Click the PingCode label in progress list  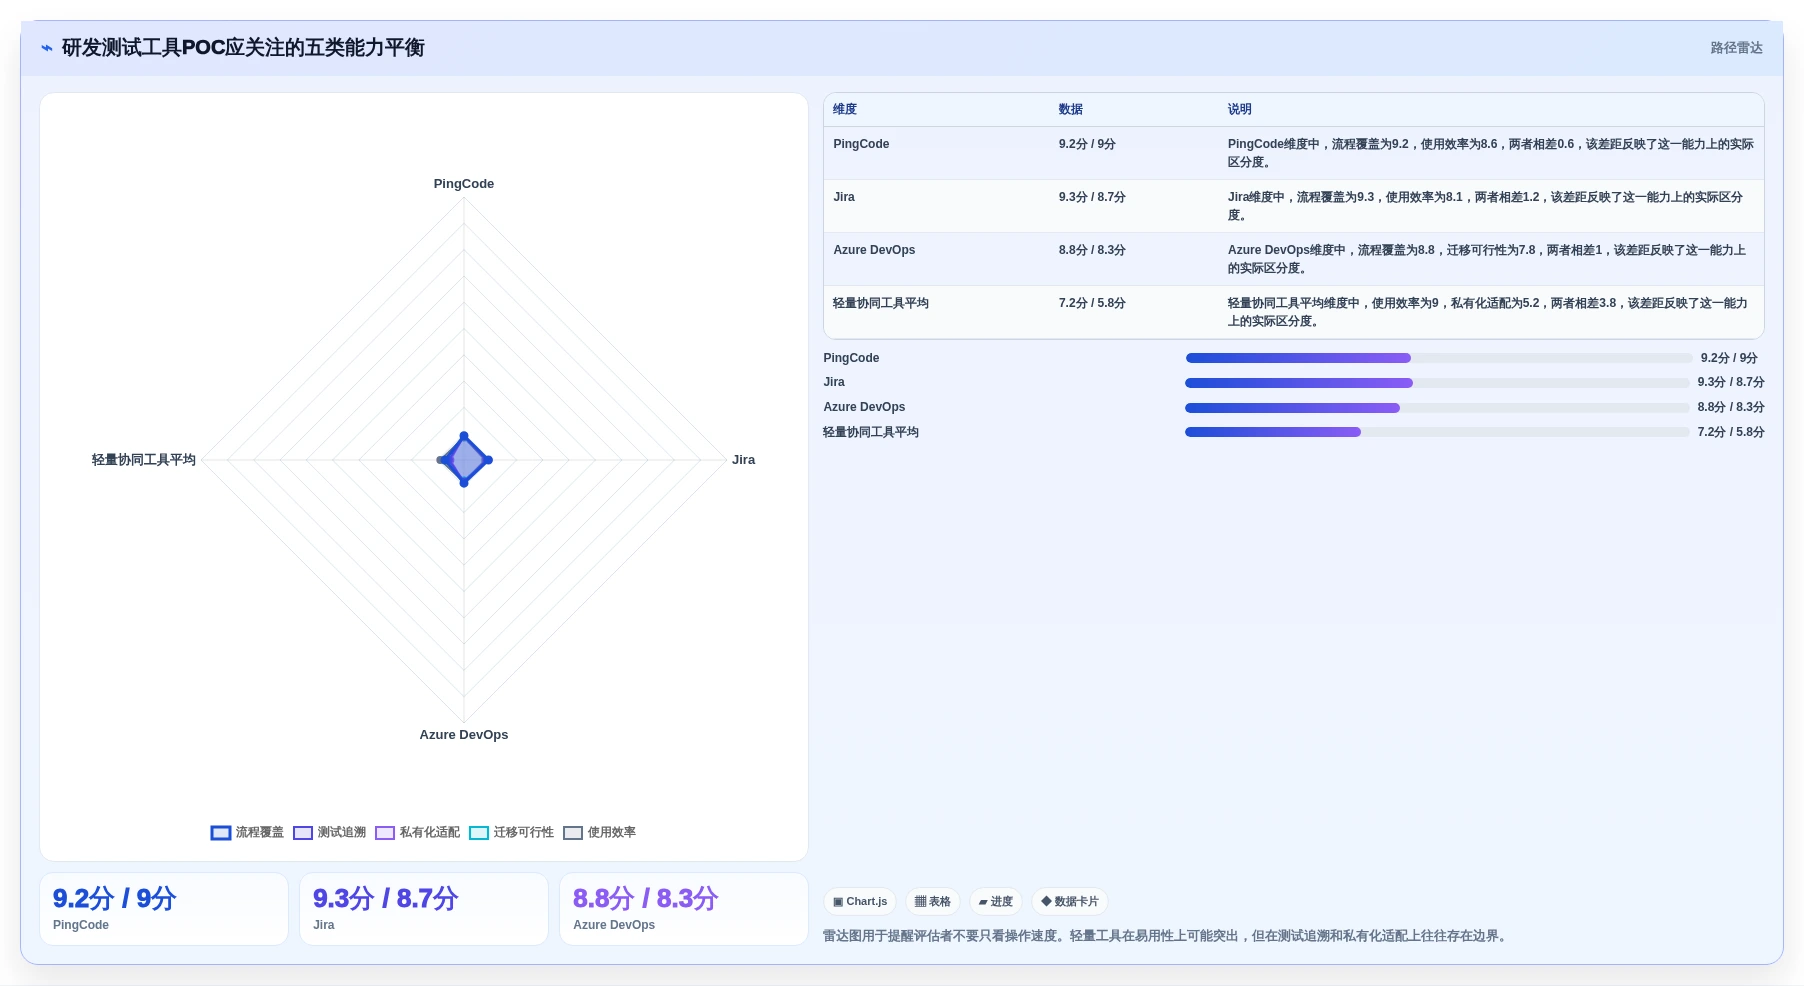pyautogui.click(x=851, y=358)
